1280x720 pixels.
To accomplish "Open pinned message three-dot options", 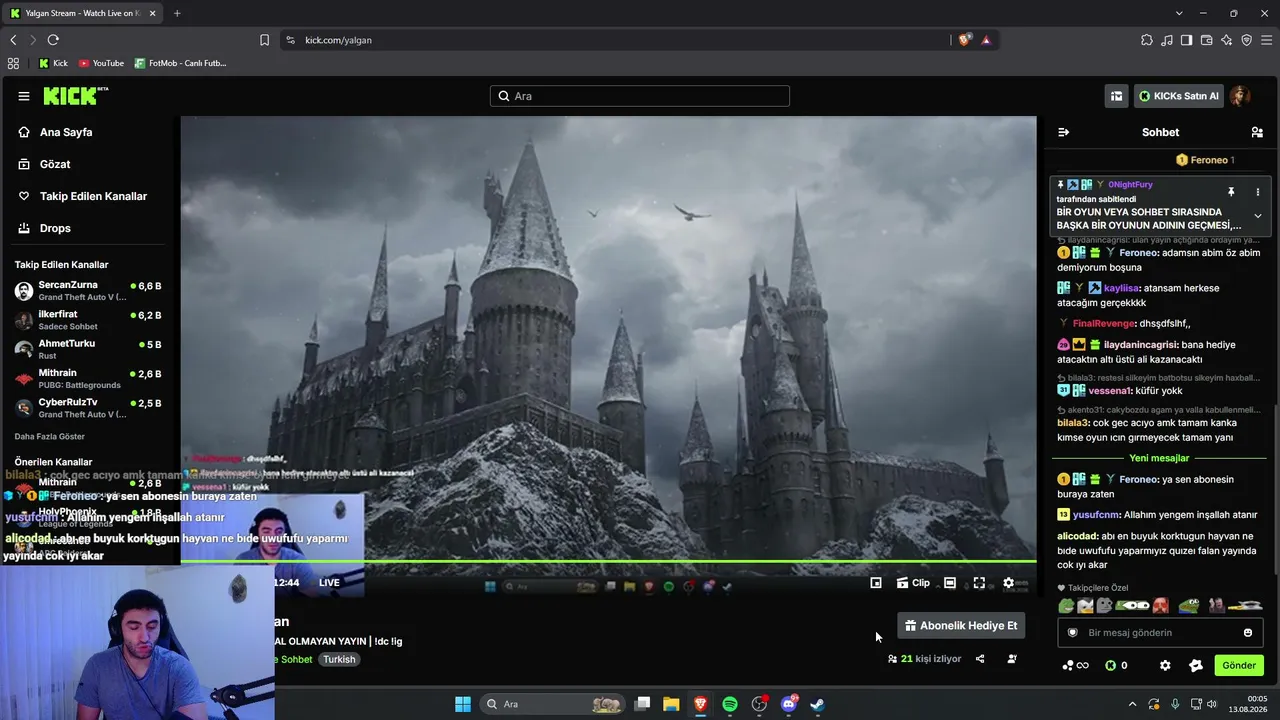I will click(1258, 192).
